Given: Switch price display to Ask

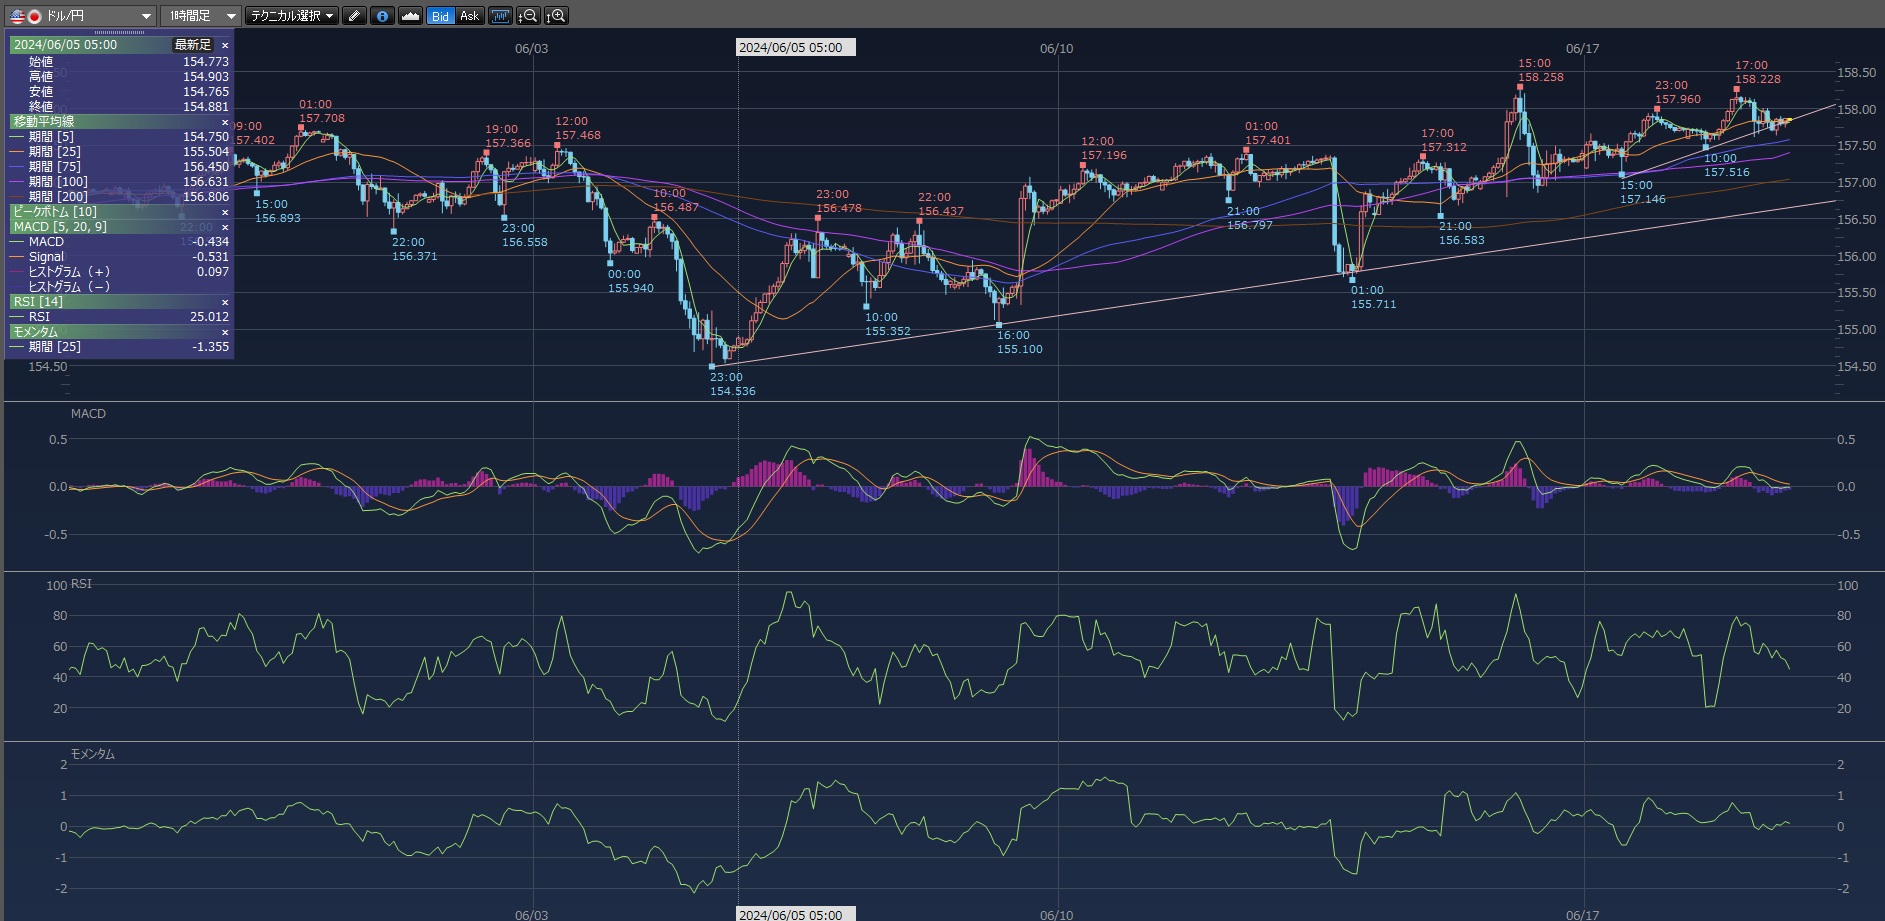Looking at the screenshot, I should click(x=469, y=16).
